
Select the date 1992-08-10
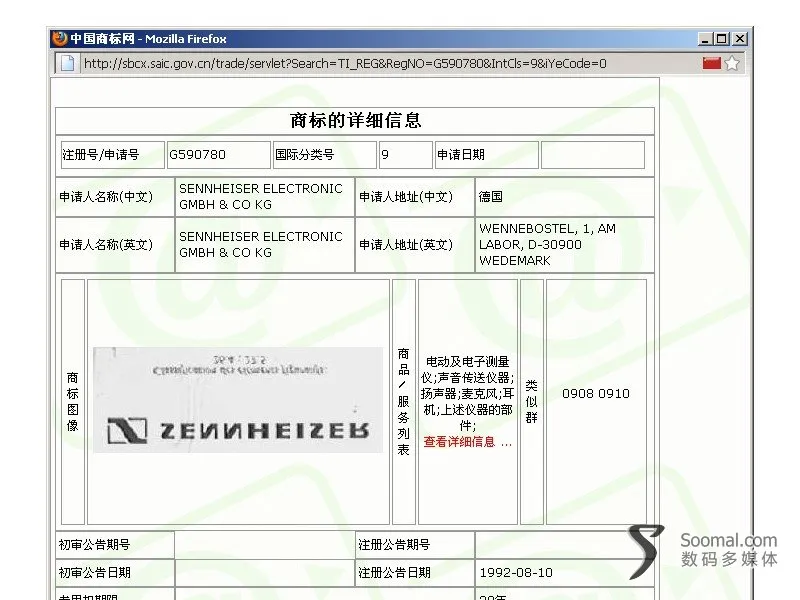(516, 572)
